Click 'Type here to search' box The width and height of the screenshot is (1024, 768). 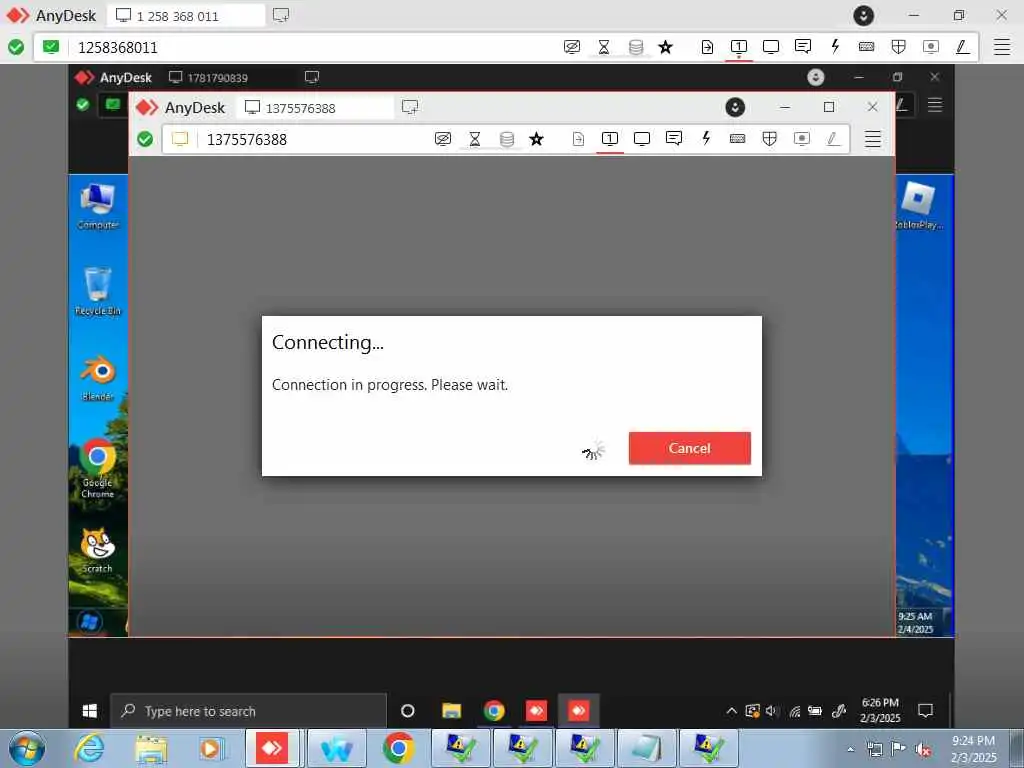click(249, 711)
